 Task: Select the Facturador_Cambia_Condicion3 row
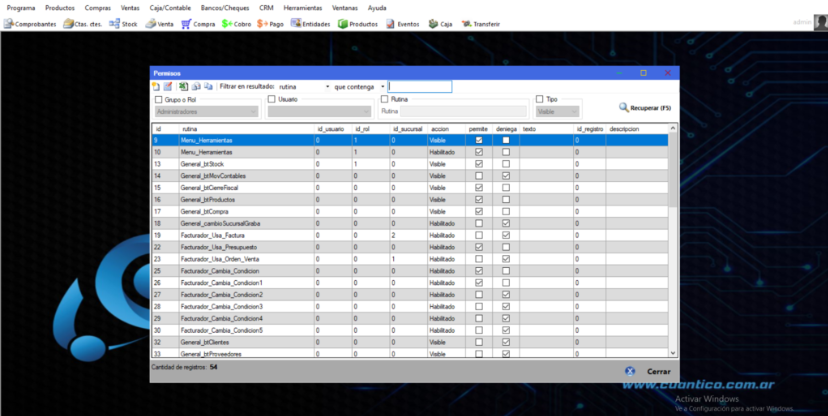pyautogui.click(x=410, y=307)
